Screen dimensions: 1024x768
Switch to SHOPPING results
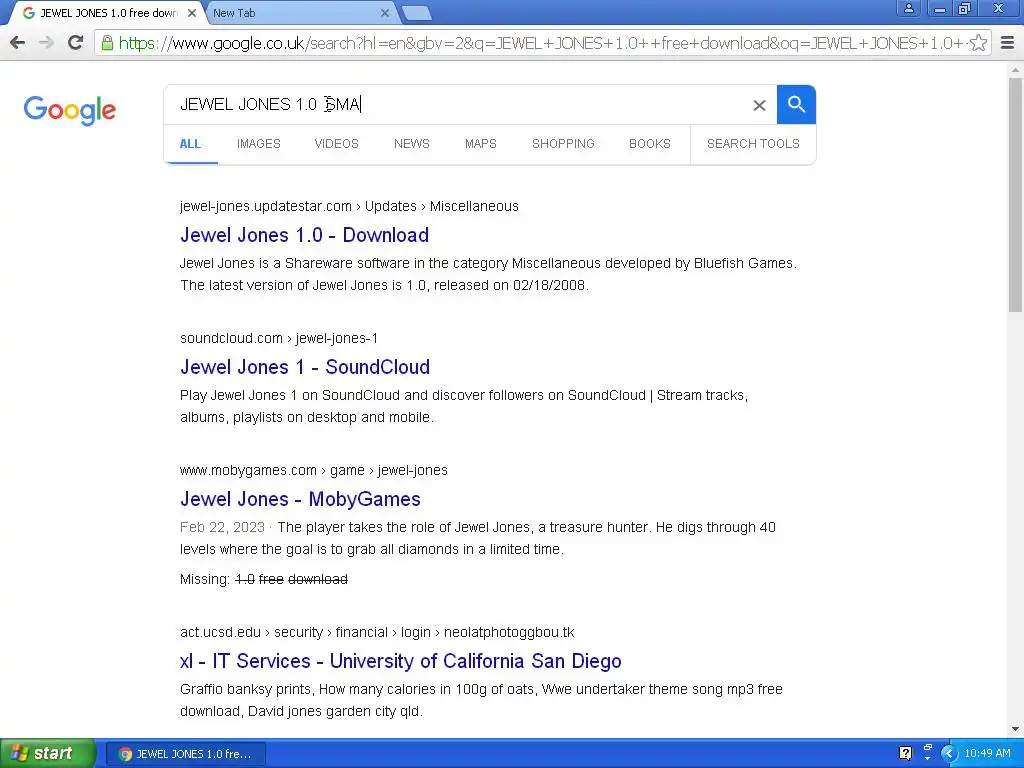click(563, 144)
